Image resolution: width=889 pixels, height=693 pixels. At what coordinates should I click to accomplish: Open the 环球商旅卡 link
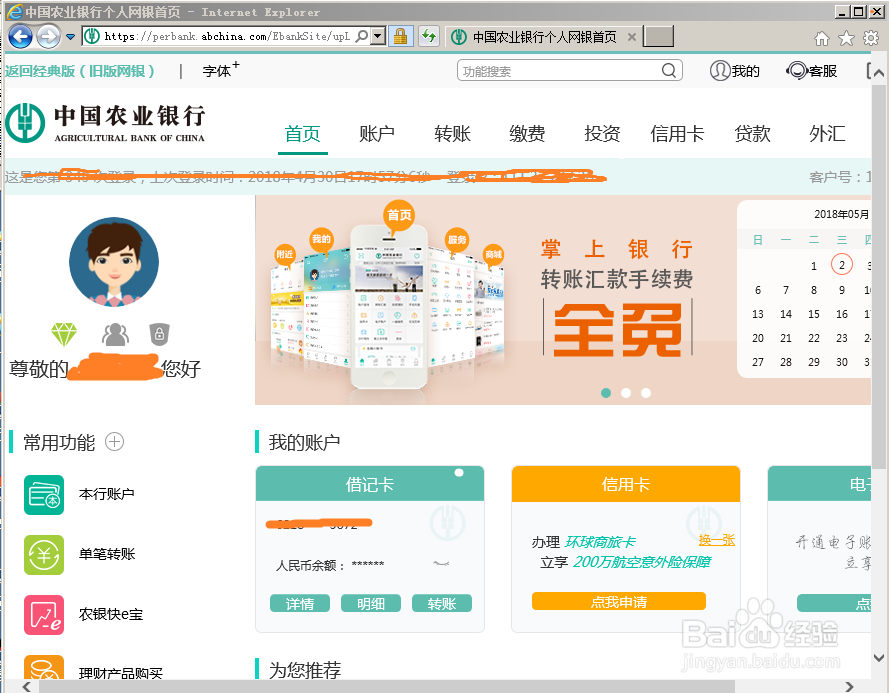pos(600,542)
